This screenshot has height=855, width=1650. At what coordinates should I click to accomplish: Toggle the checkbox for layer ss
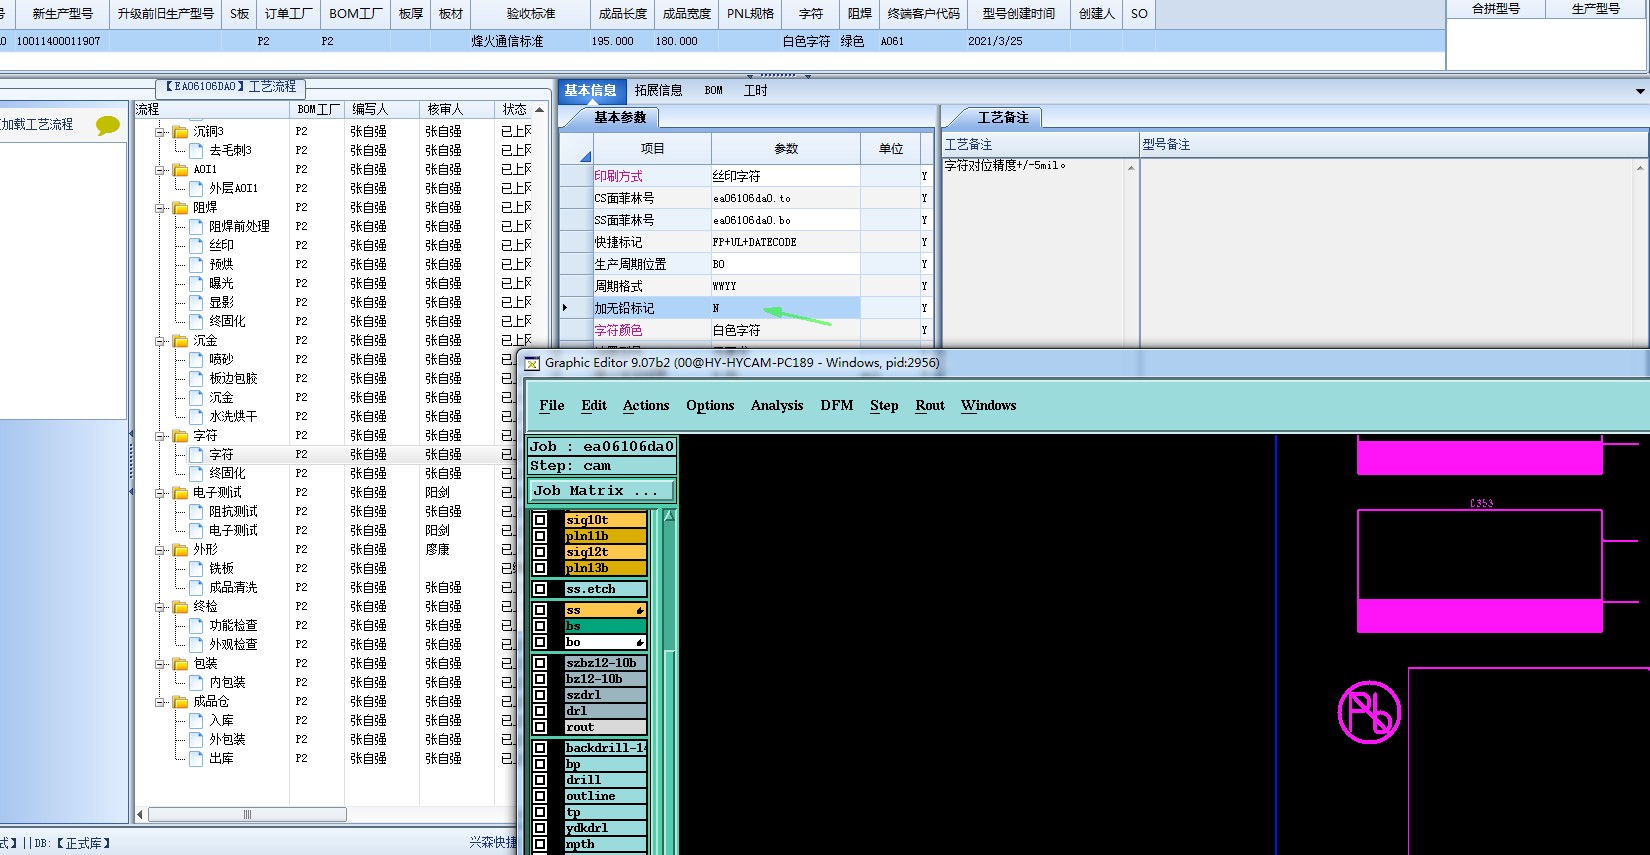[x=540, y=610]
